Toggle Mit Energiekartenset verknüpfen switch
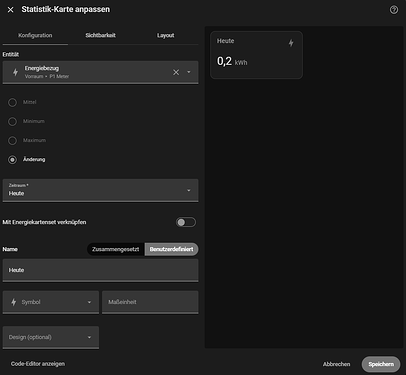Image resolution: width=406 pixels, height=375 pixels. (186, 222)
